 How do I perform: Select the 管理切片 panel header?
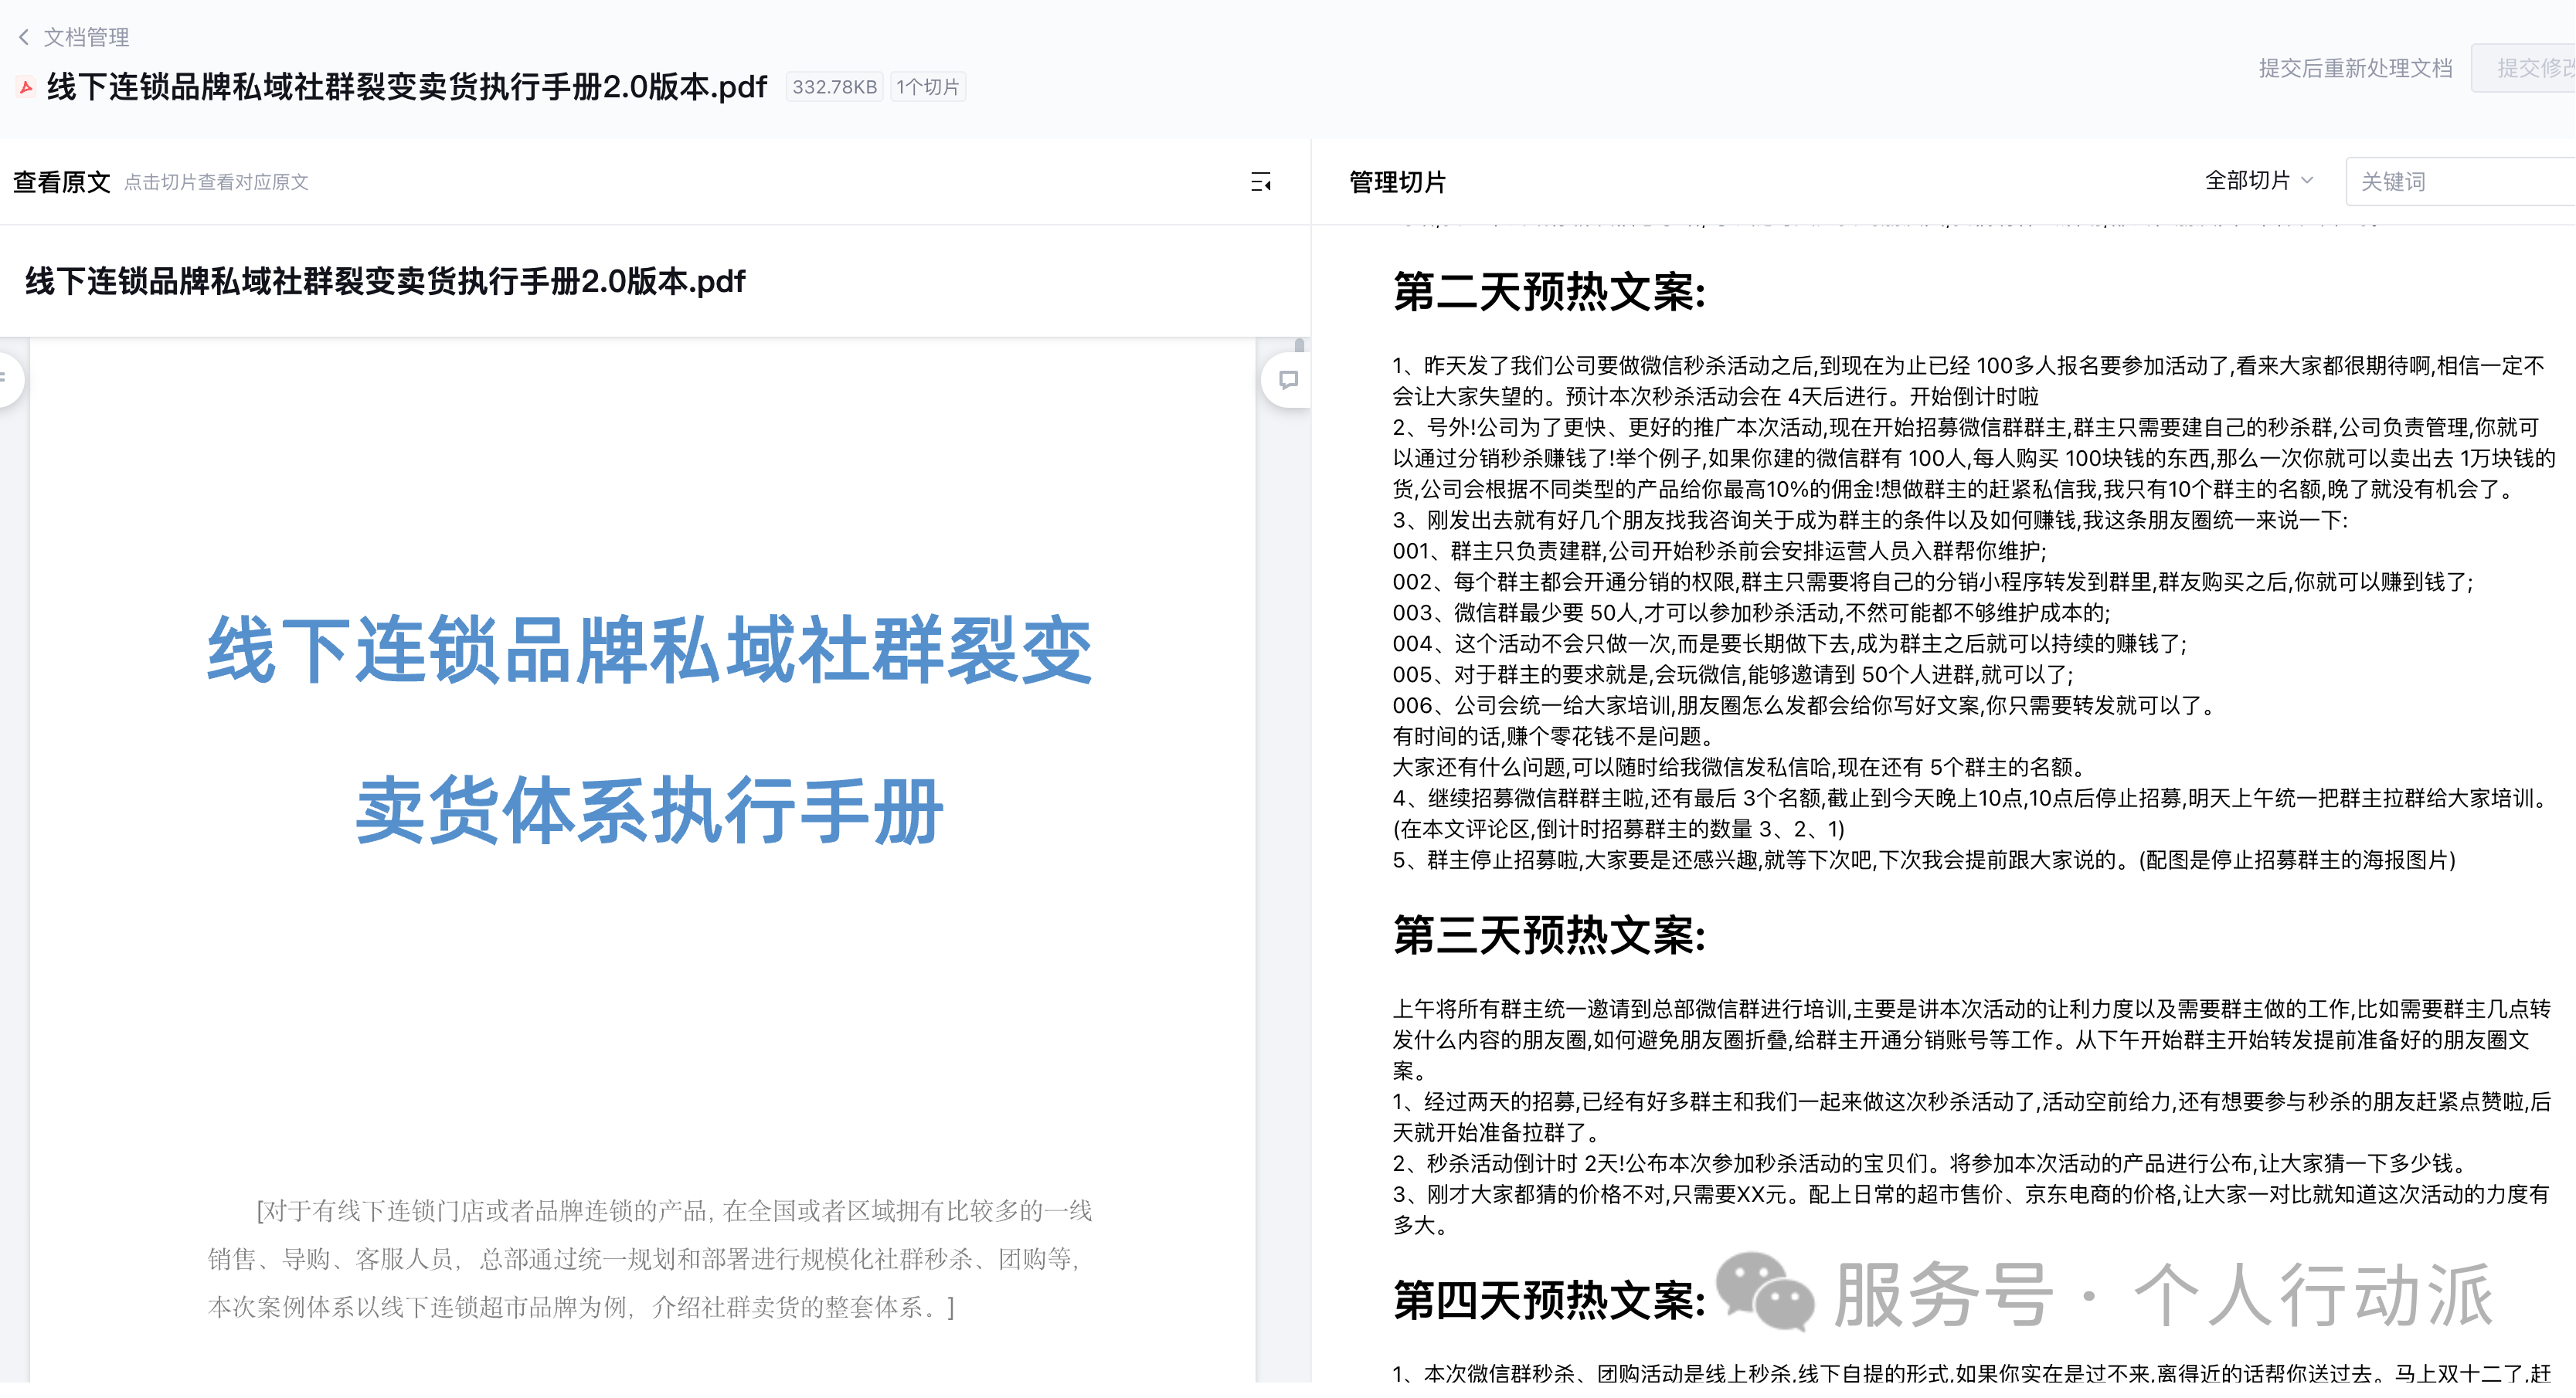click(x=1397, y=182)
